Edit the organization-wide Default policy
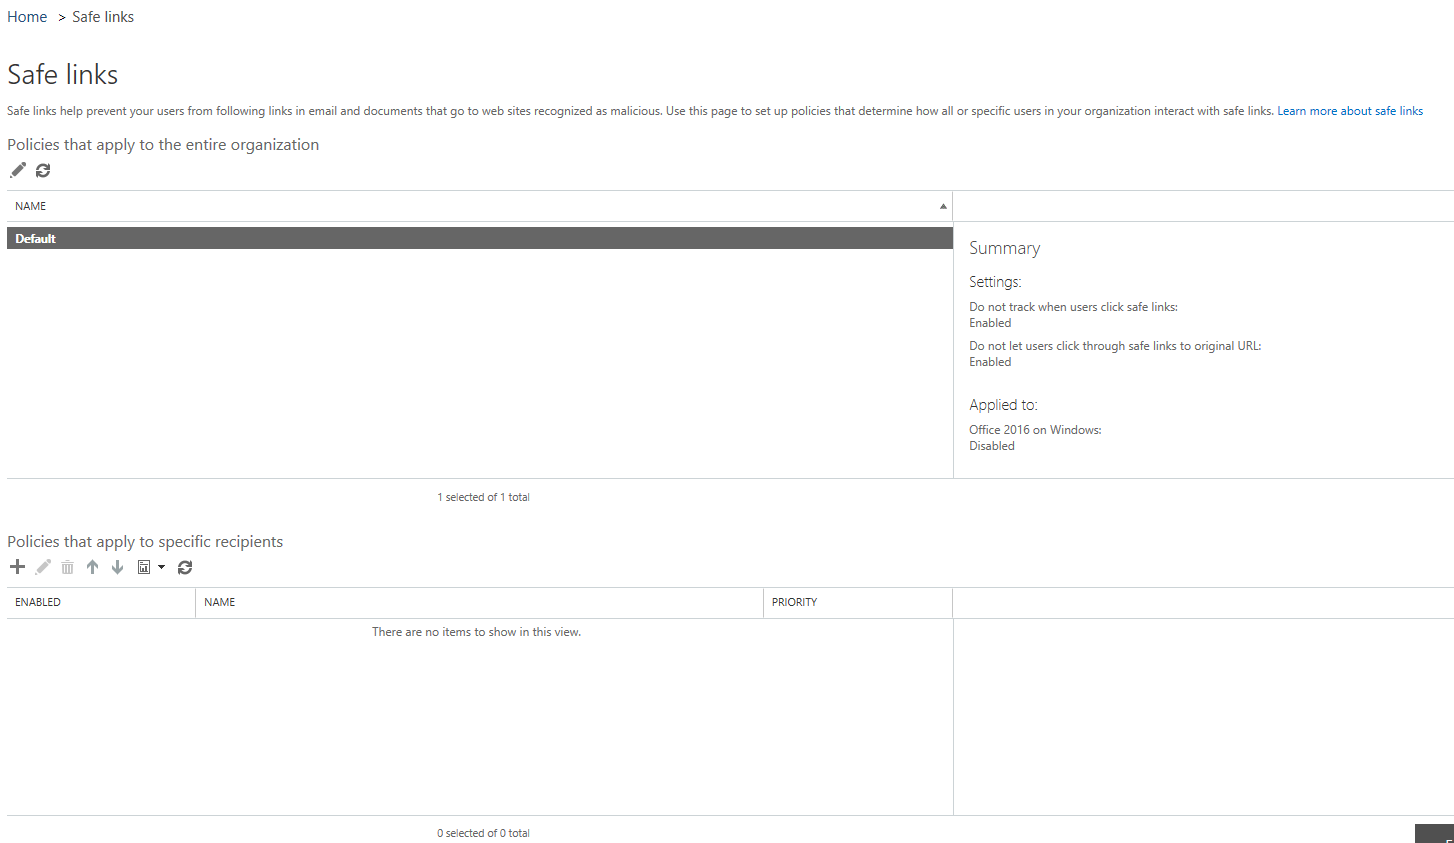 (18, 170)
